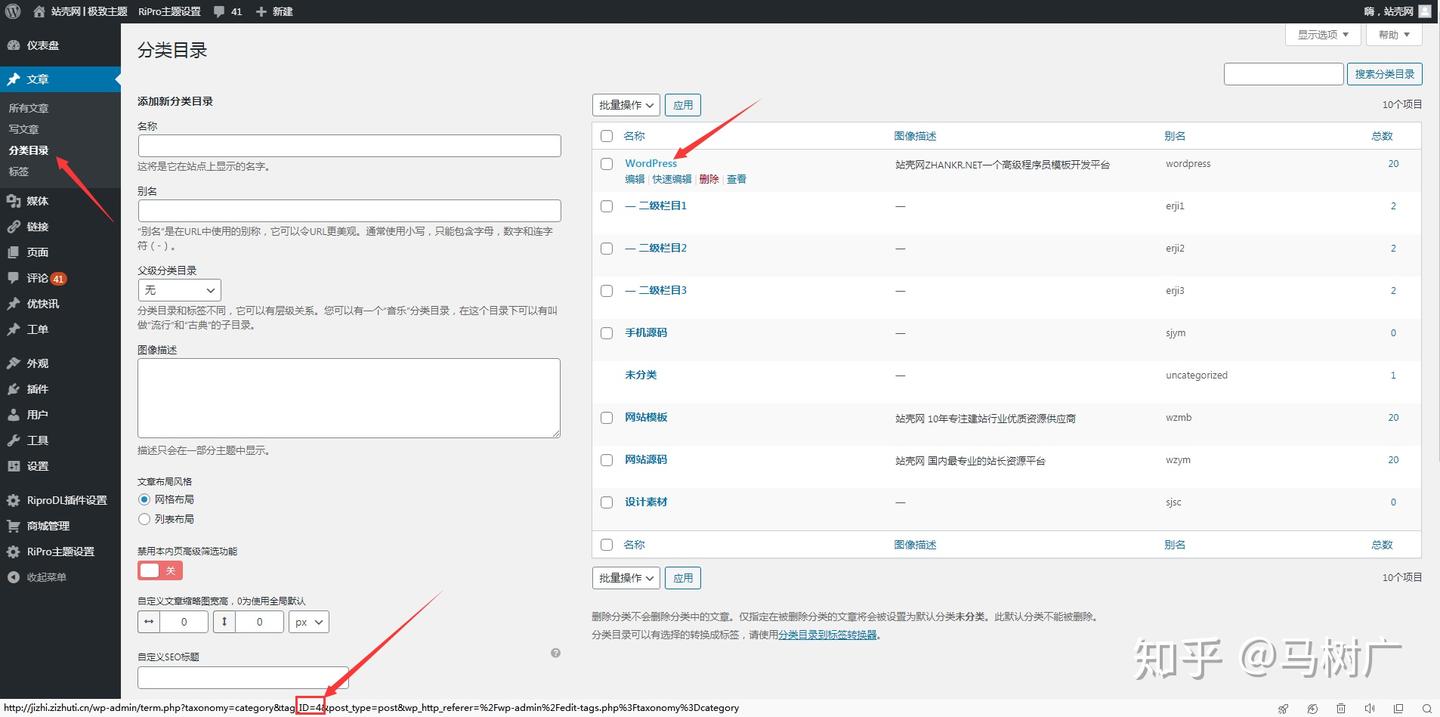The image size is (1440, 717).
Task: Open 商城管理 cart icon in sidebar
Action: [x=13, y=526]
